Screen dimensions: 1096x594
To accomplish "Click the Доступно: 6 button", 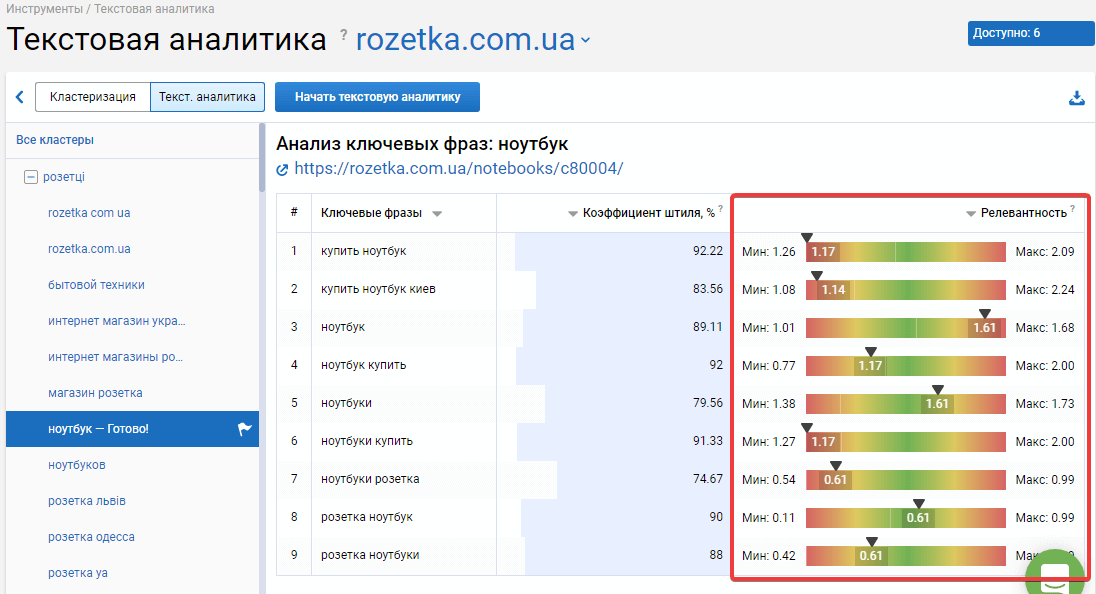I will click(x=1030, y=34).
